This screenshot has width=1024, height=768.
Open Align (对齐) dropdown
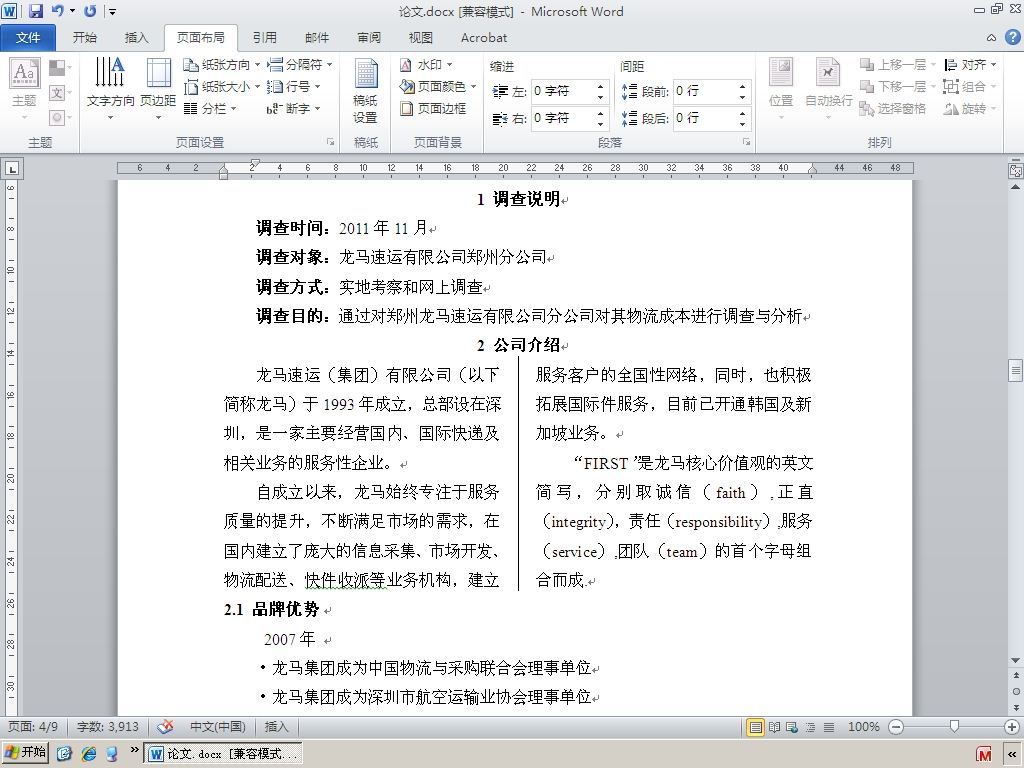970,65
